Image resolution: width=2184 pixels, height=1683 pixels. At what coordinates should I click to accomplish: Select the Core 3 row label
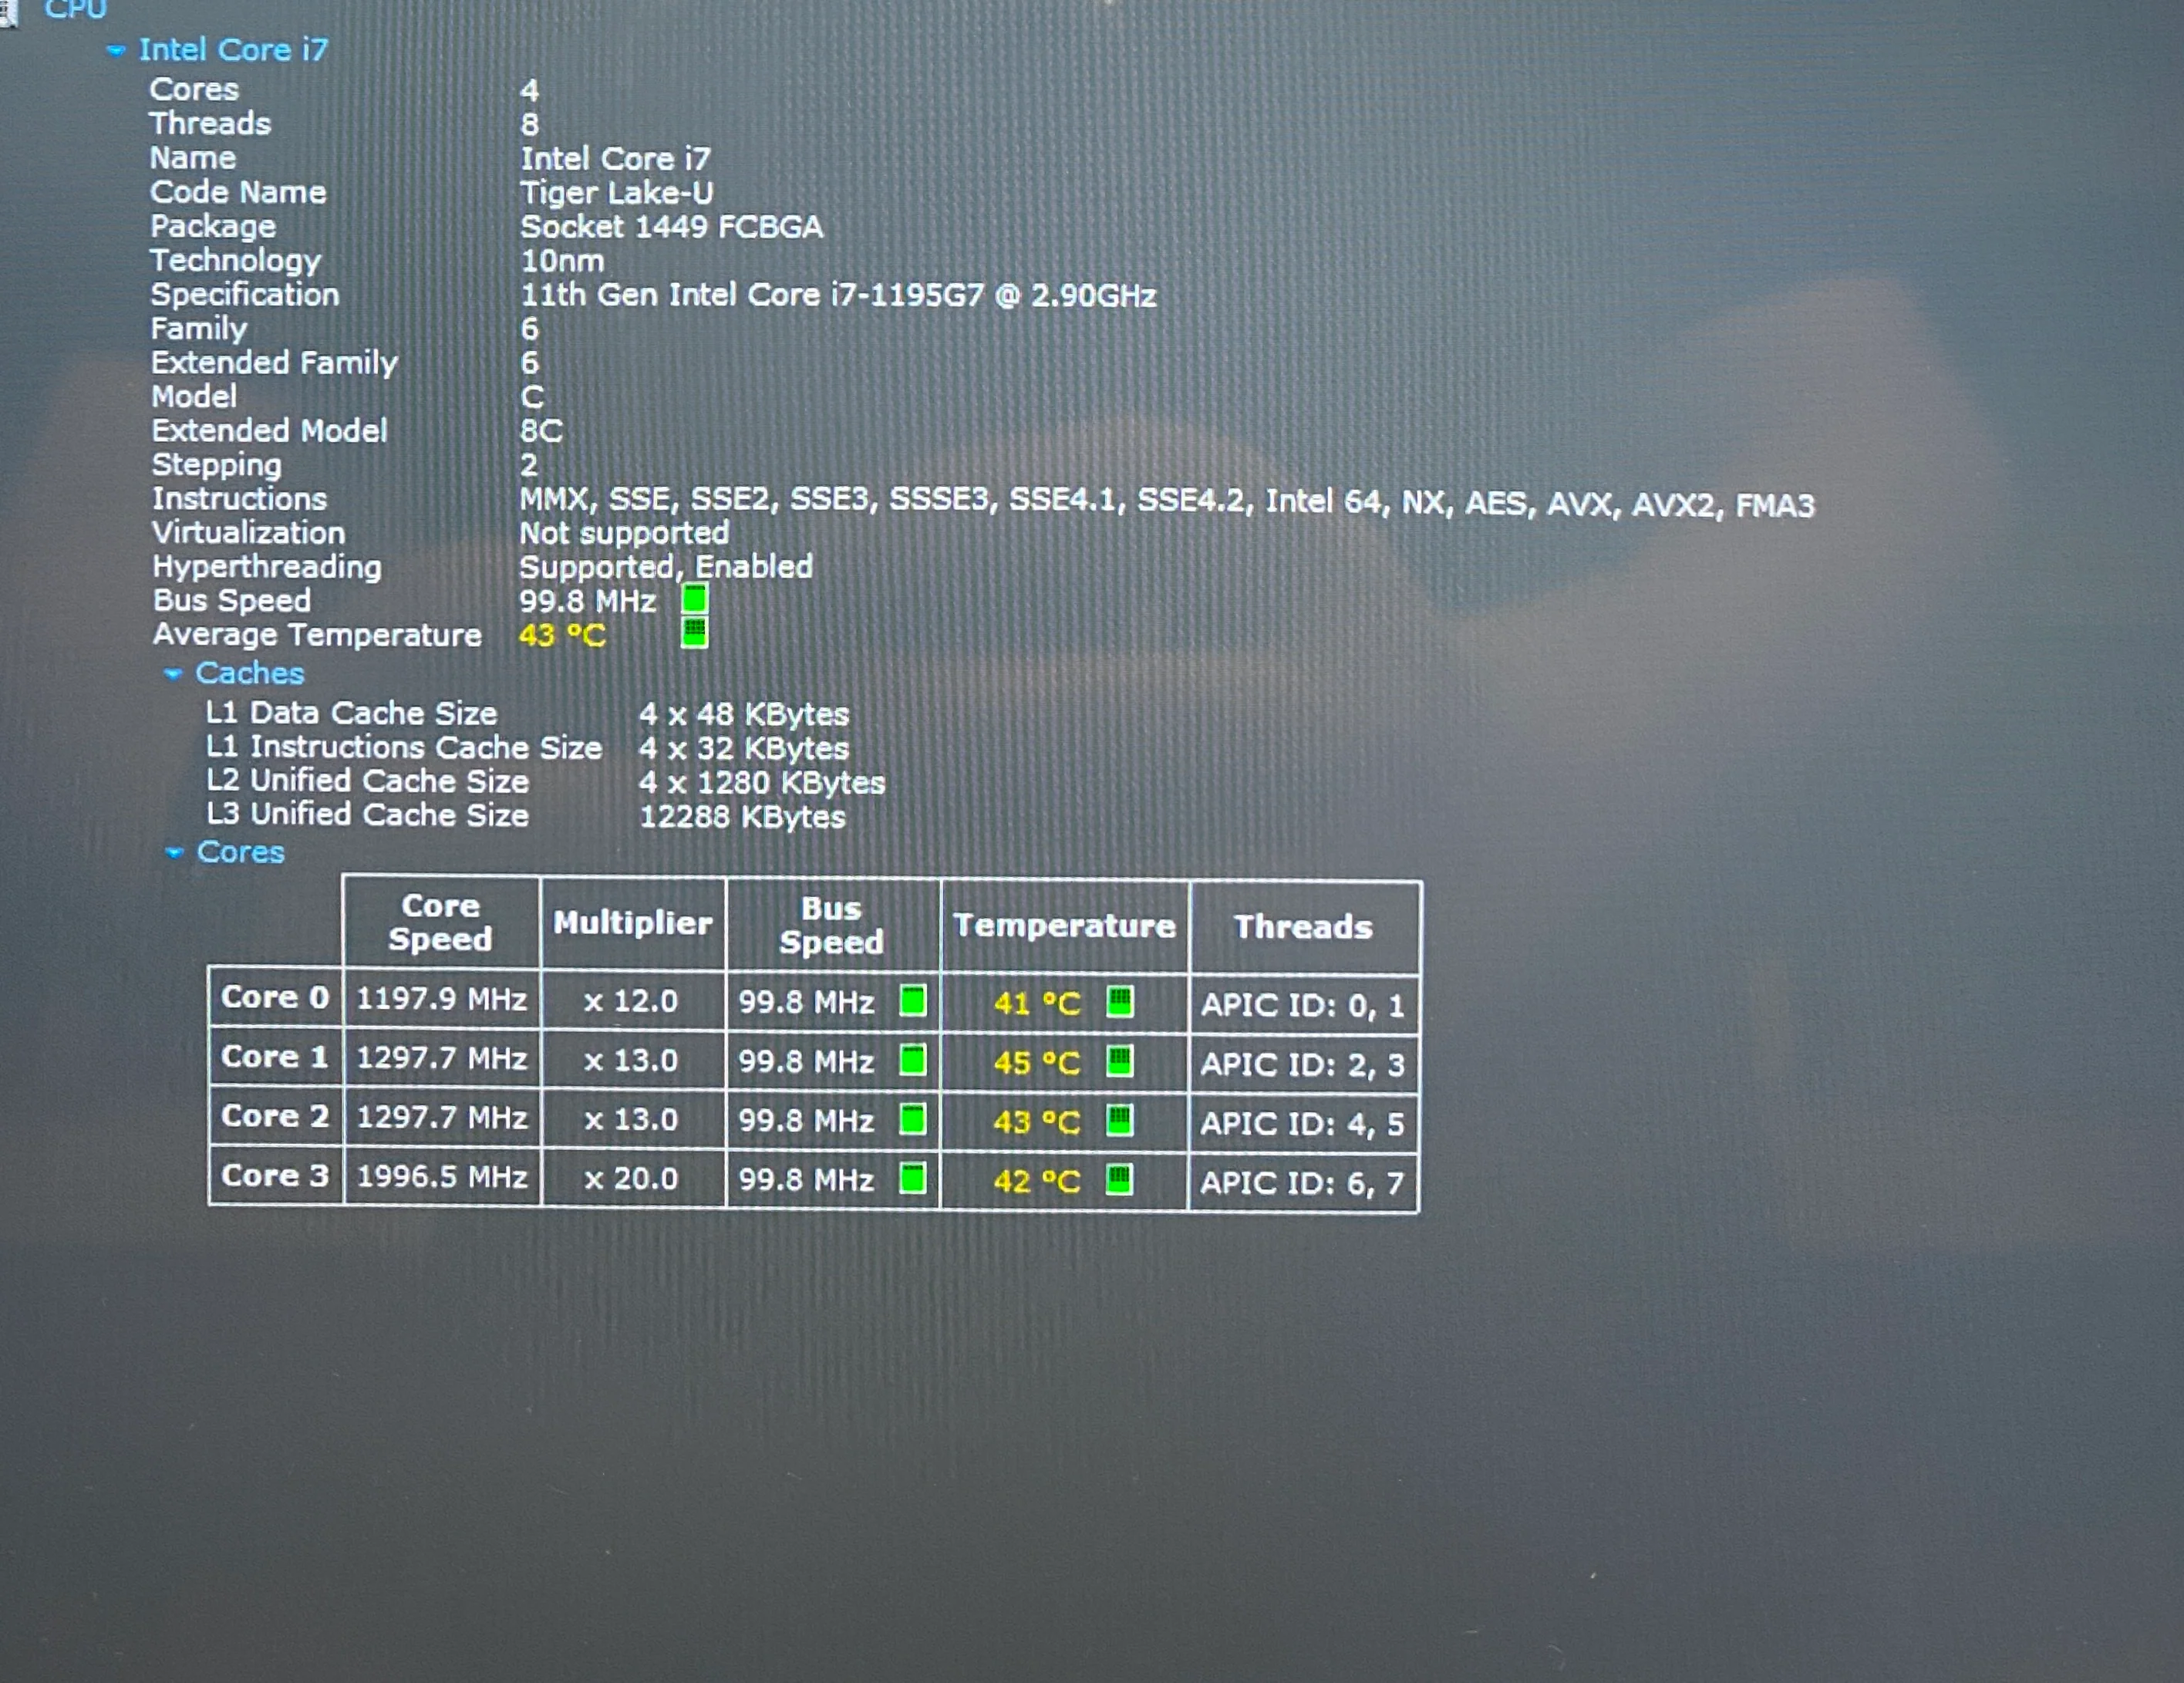pos(275,1175)
